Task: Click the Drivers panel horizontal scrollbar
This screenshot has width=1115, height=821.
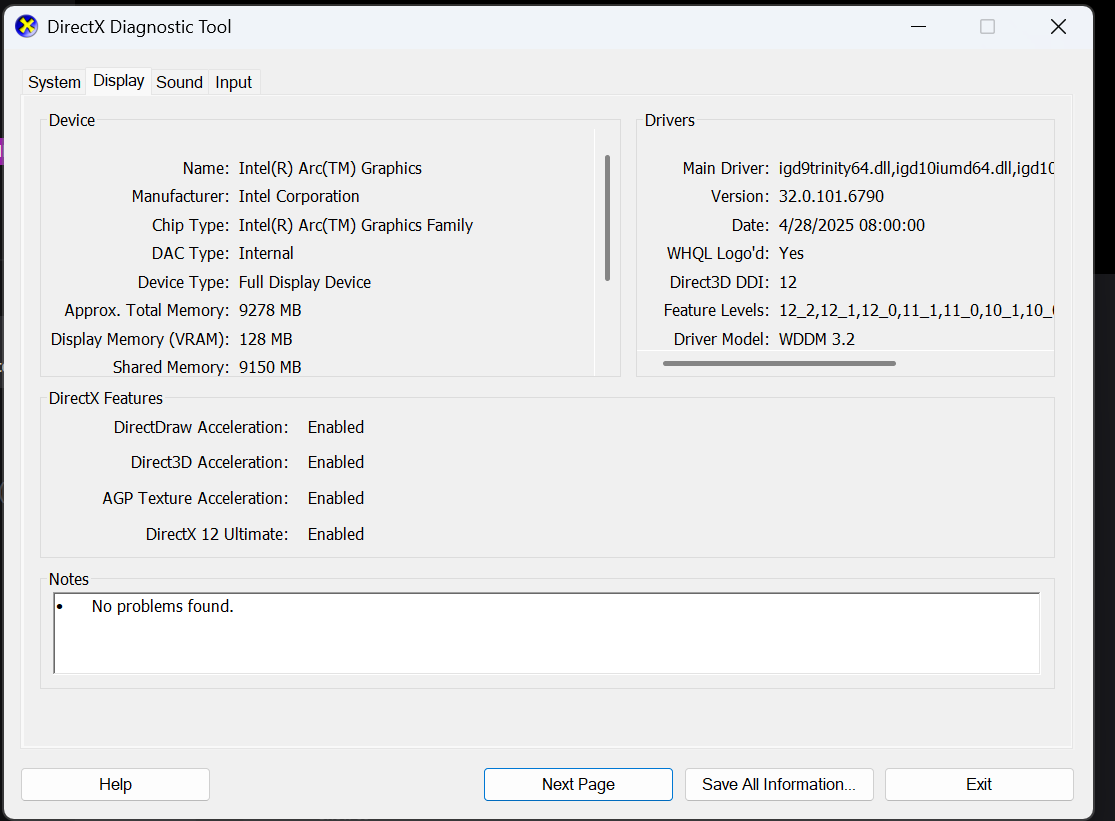Action: [779, 363]
